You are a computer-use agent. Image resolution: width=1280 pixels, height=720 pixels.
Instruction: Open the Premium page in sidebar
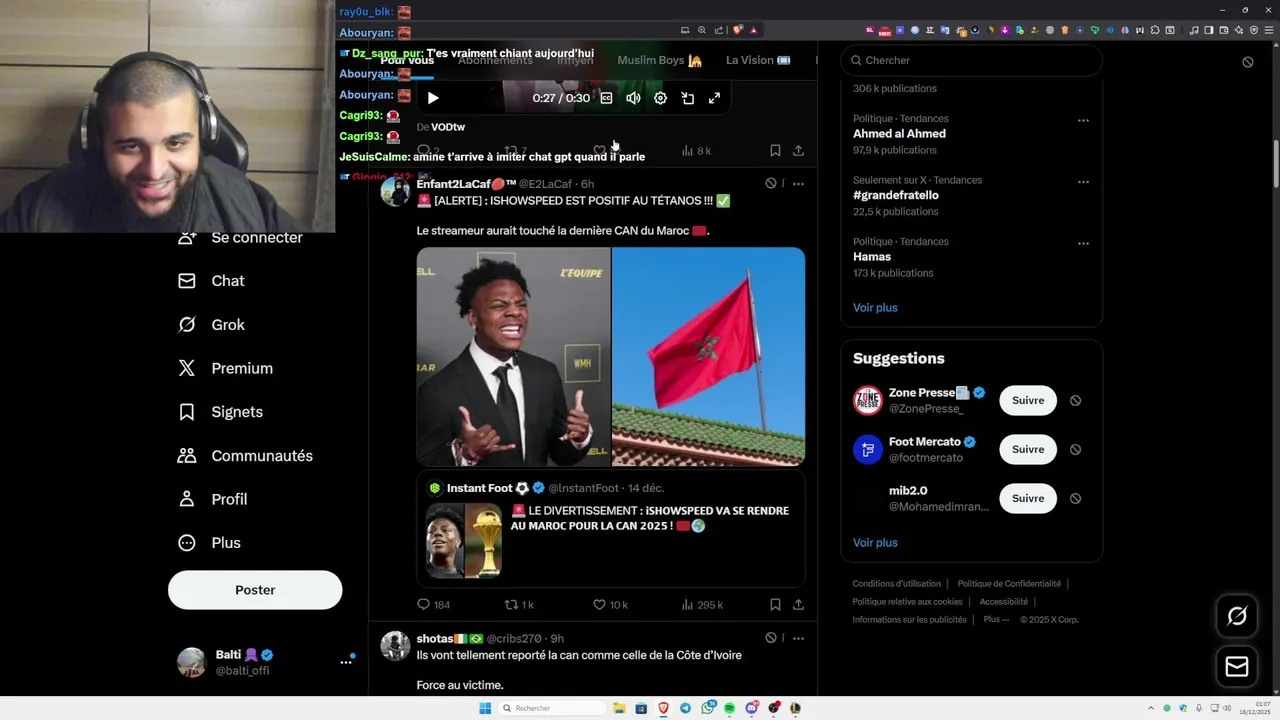(224, 368)
